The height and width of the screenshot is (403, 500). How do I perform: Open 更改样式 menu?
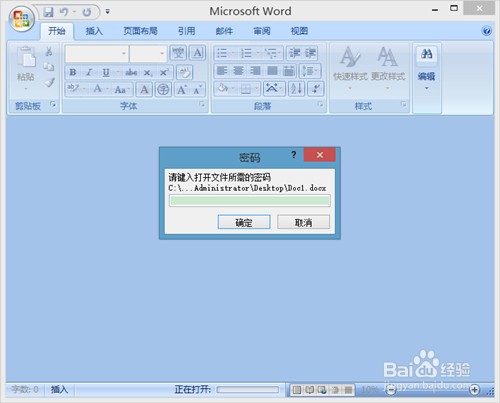click(x=388, y=68)
